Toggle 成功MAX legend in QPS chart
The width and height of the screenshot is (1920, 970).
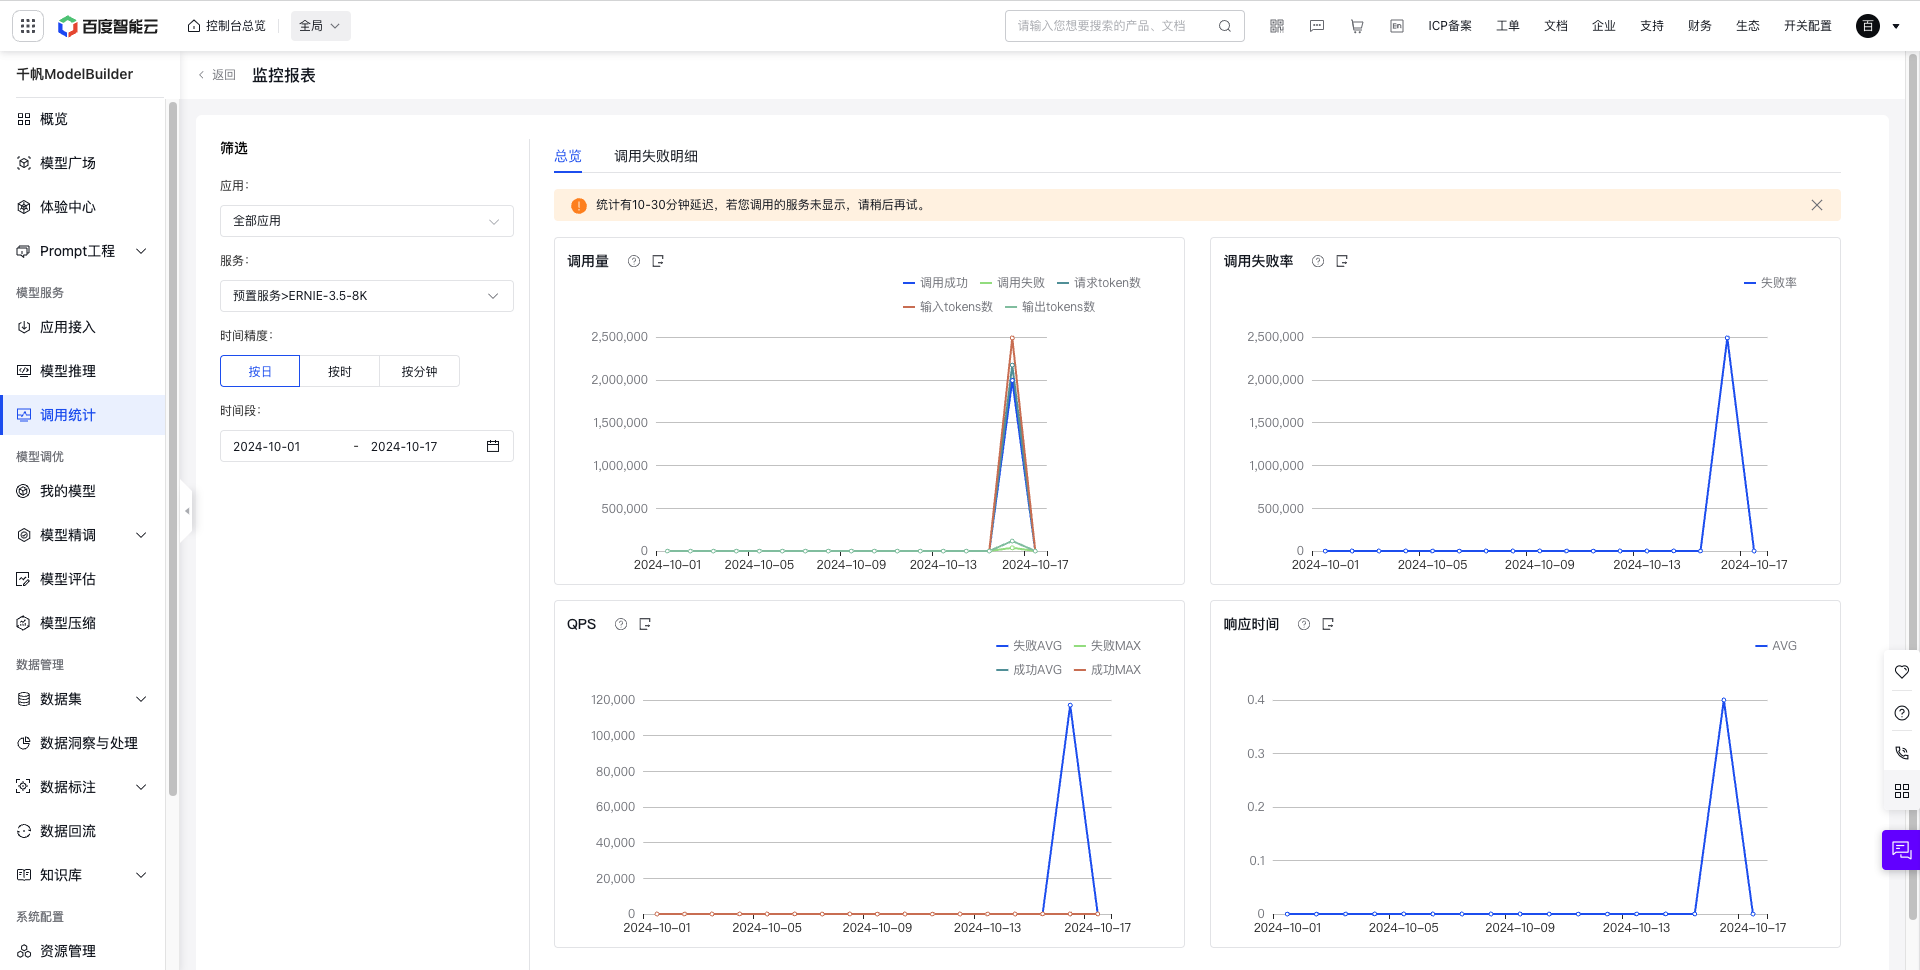tap(1107, 670)
